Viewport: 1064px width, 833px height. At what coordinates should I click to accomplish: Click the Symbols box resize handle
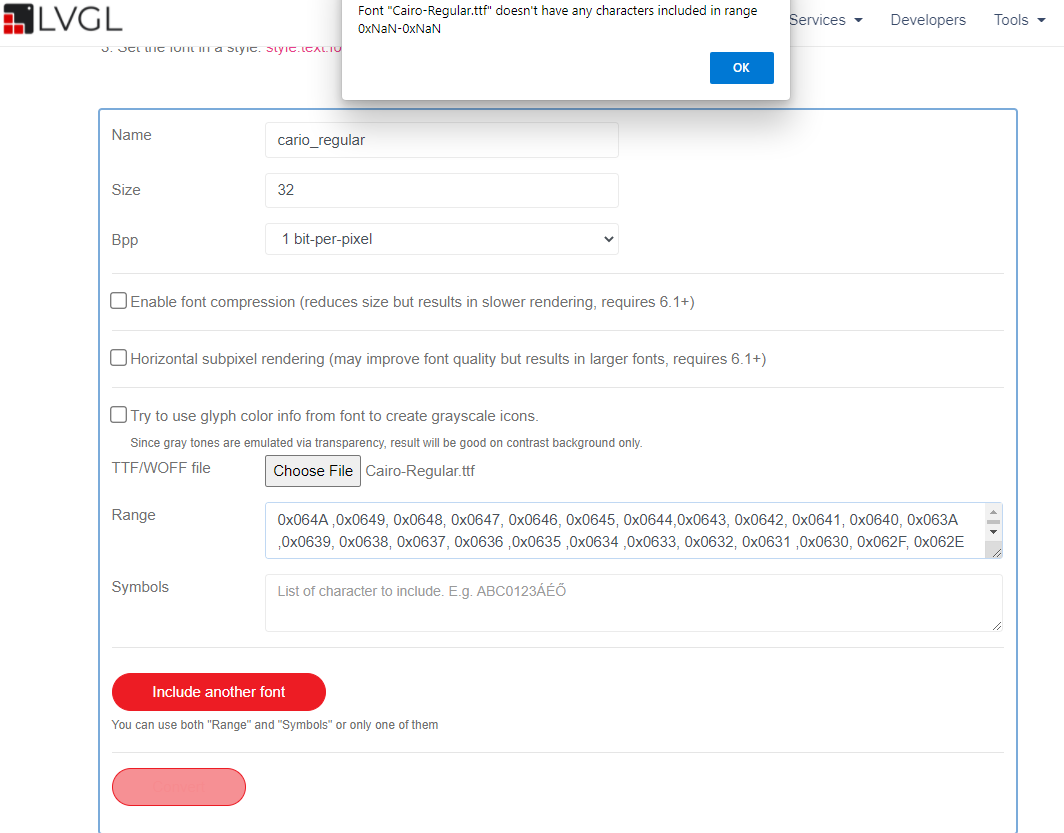[x=996, y=625]
